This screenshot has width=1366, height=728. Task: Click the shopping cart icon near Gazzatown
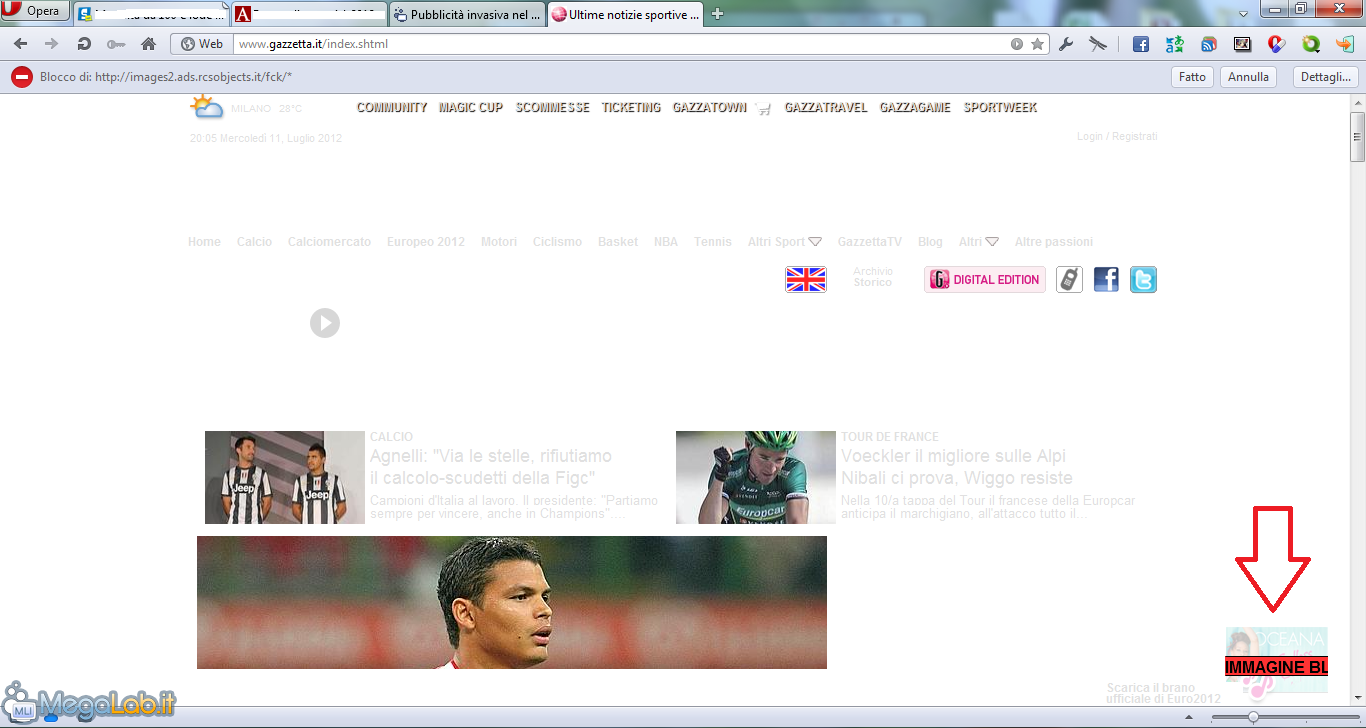764,108
